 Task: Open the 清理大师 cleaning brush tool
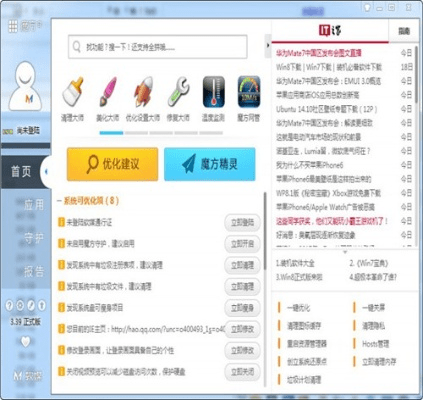[72, 92]
